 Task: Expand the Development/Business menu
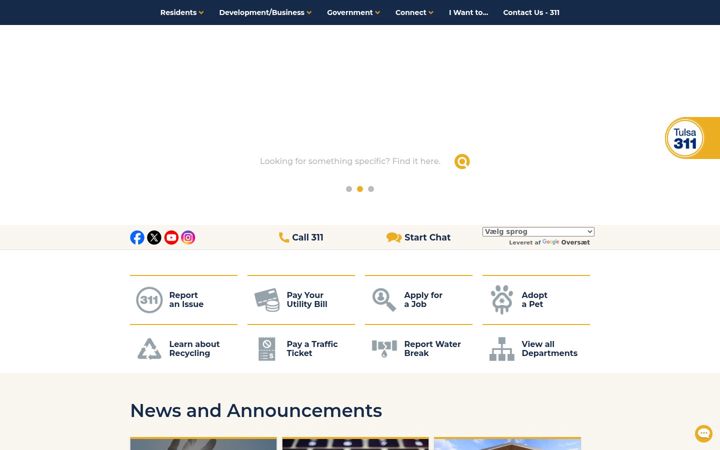coord(265,12)
